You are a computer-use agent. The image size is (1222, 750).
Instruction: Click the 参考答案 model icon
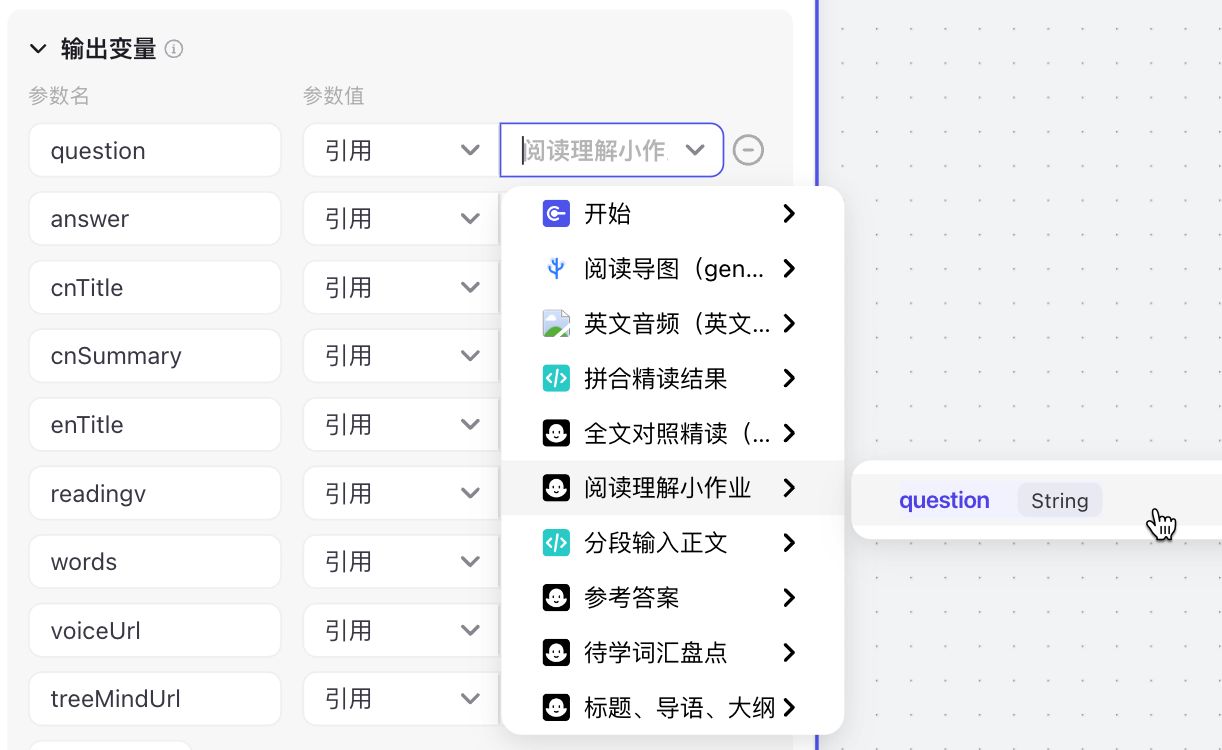point(556,598)
